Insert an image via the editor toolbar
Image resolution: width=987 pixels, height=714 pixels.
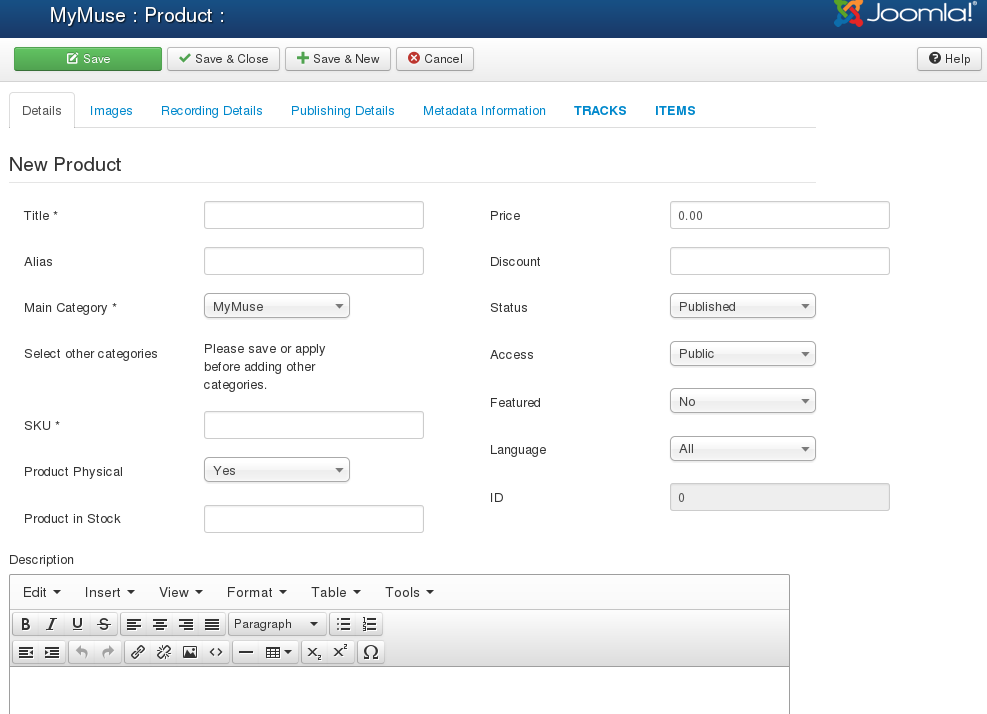(x=190, y=652)
